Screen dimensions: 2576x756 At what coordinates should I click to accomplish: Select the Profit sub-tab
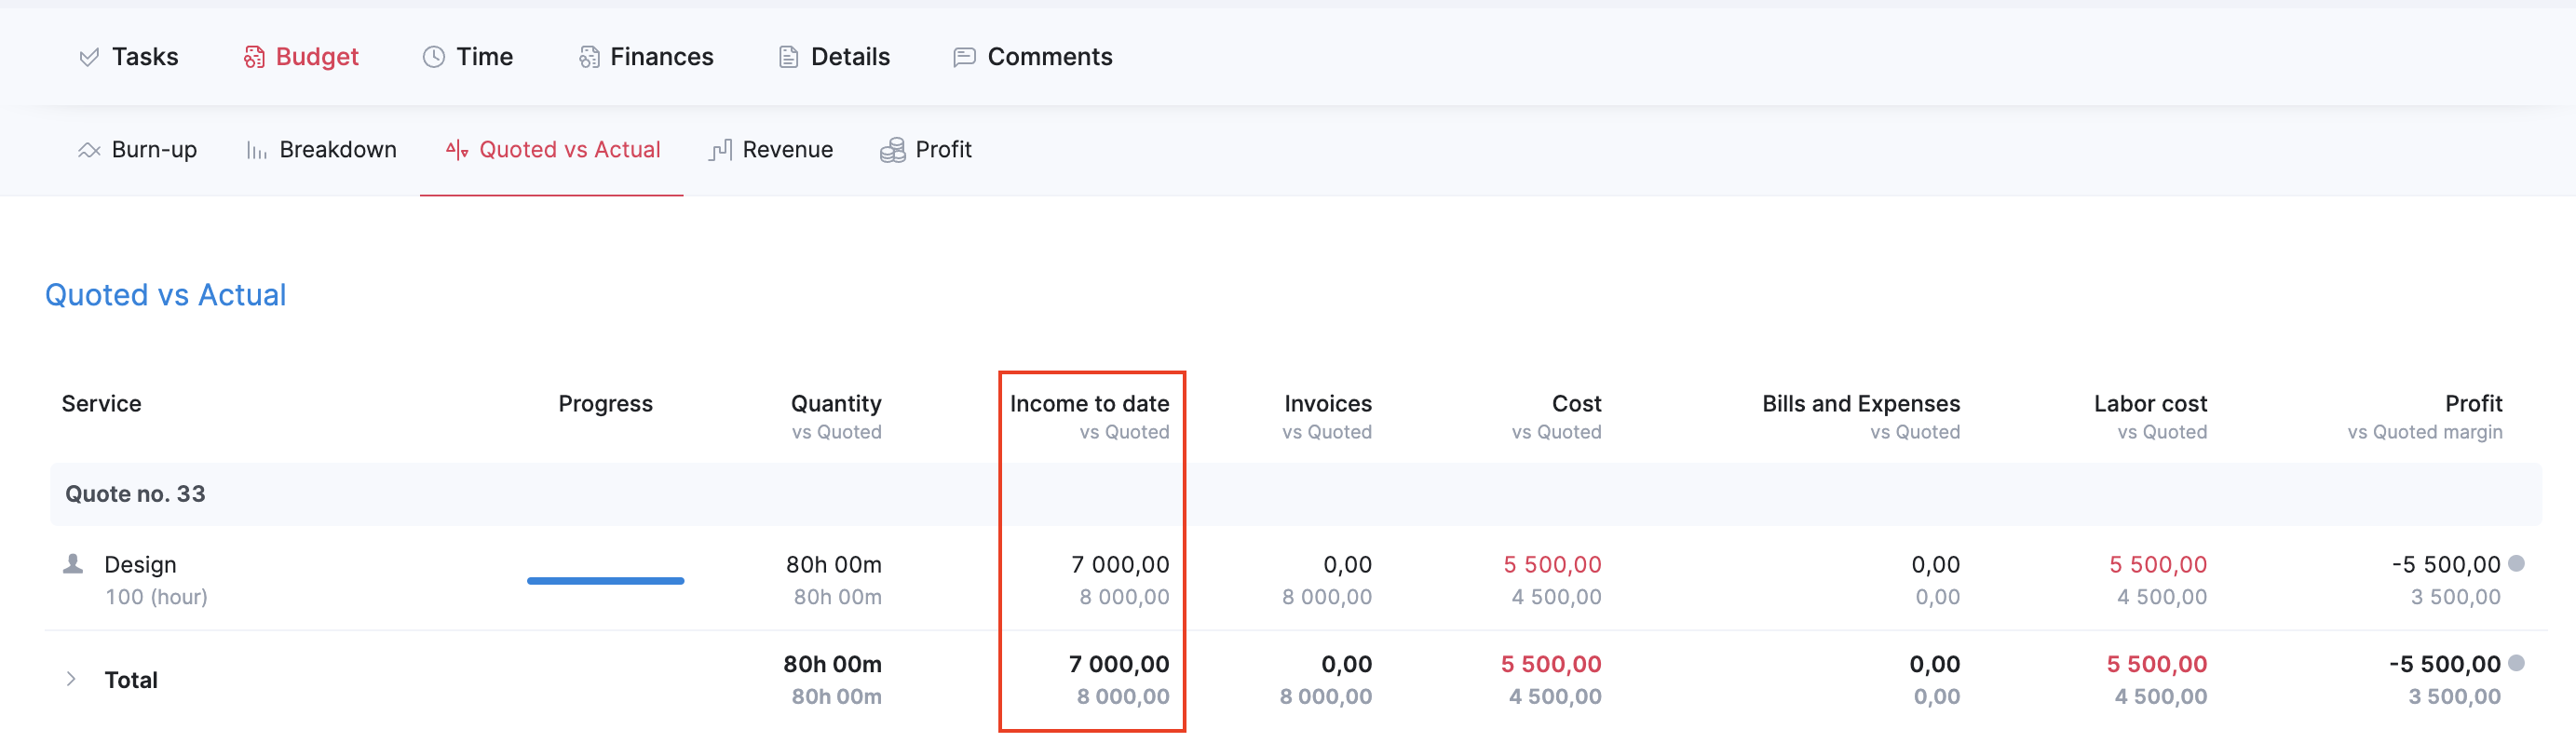click(925, 150)
